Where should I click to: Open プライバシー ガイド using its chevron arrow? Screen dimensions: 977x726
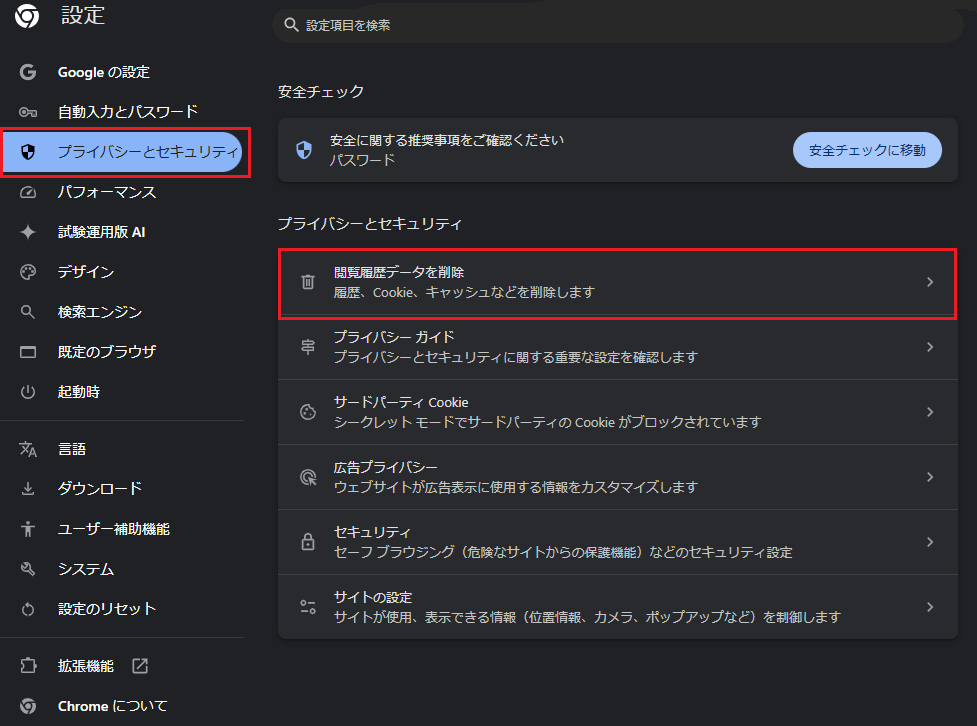(x=930, y=347)
